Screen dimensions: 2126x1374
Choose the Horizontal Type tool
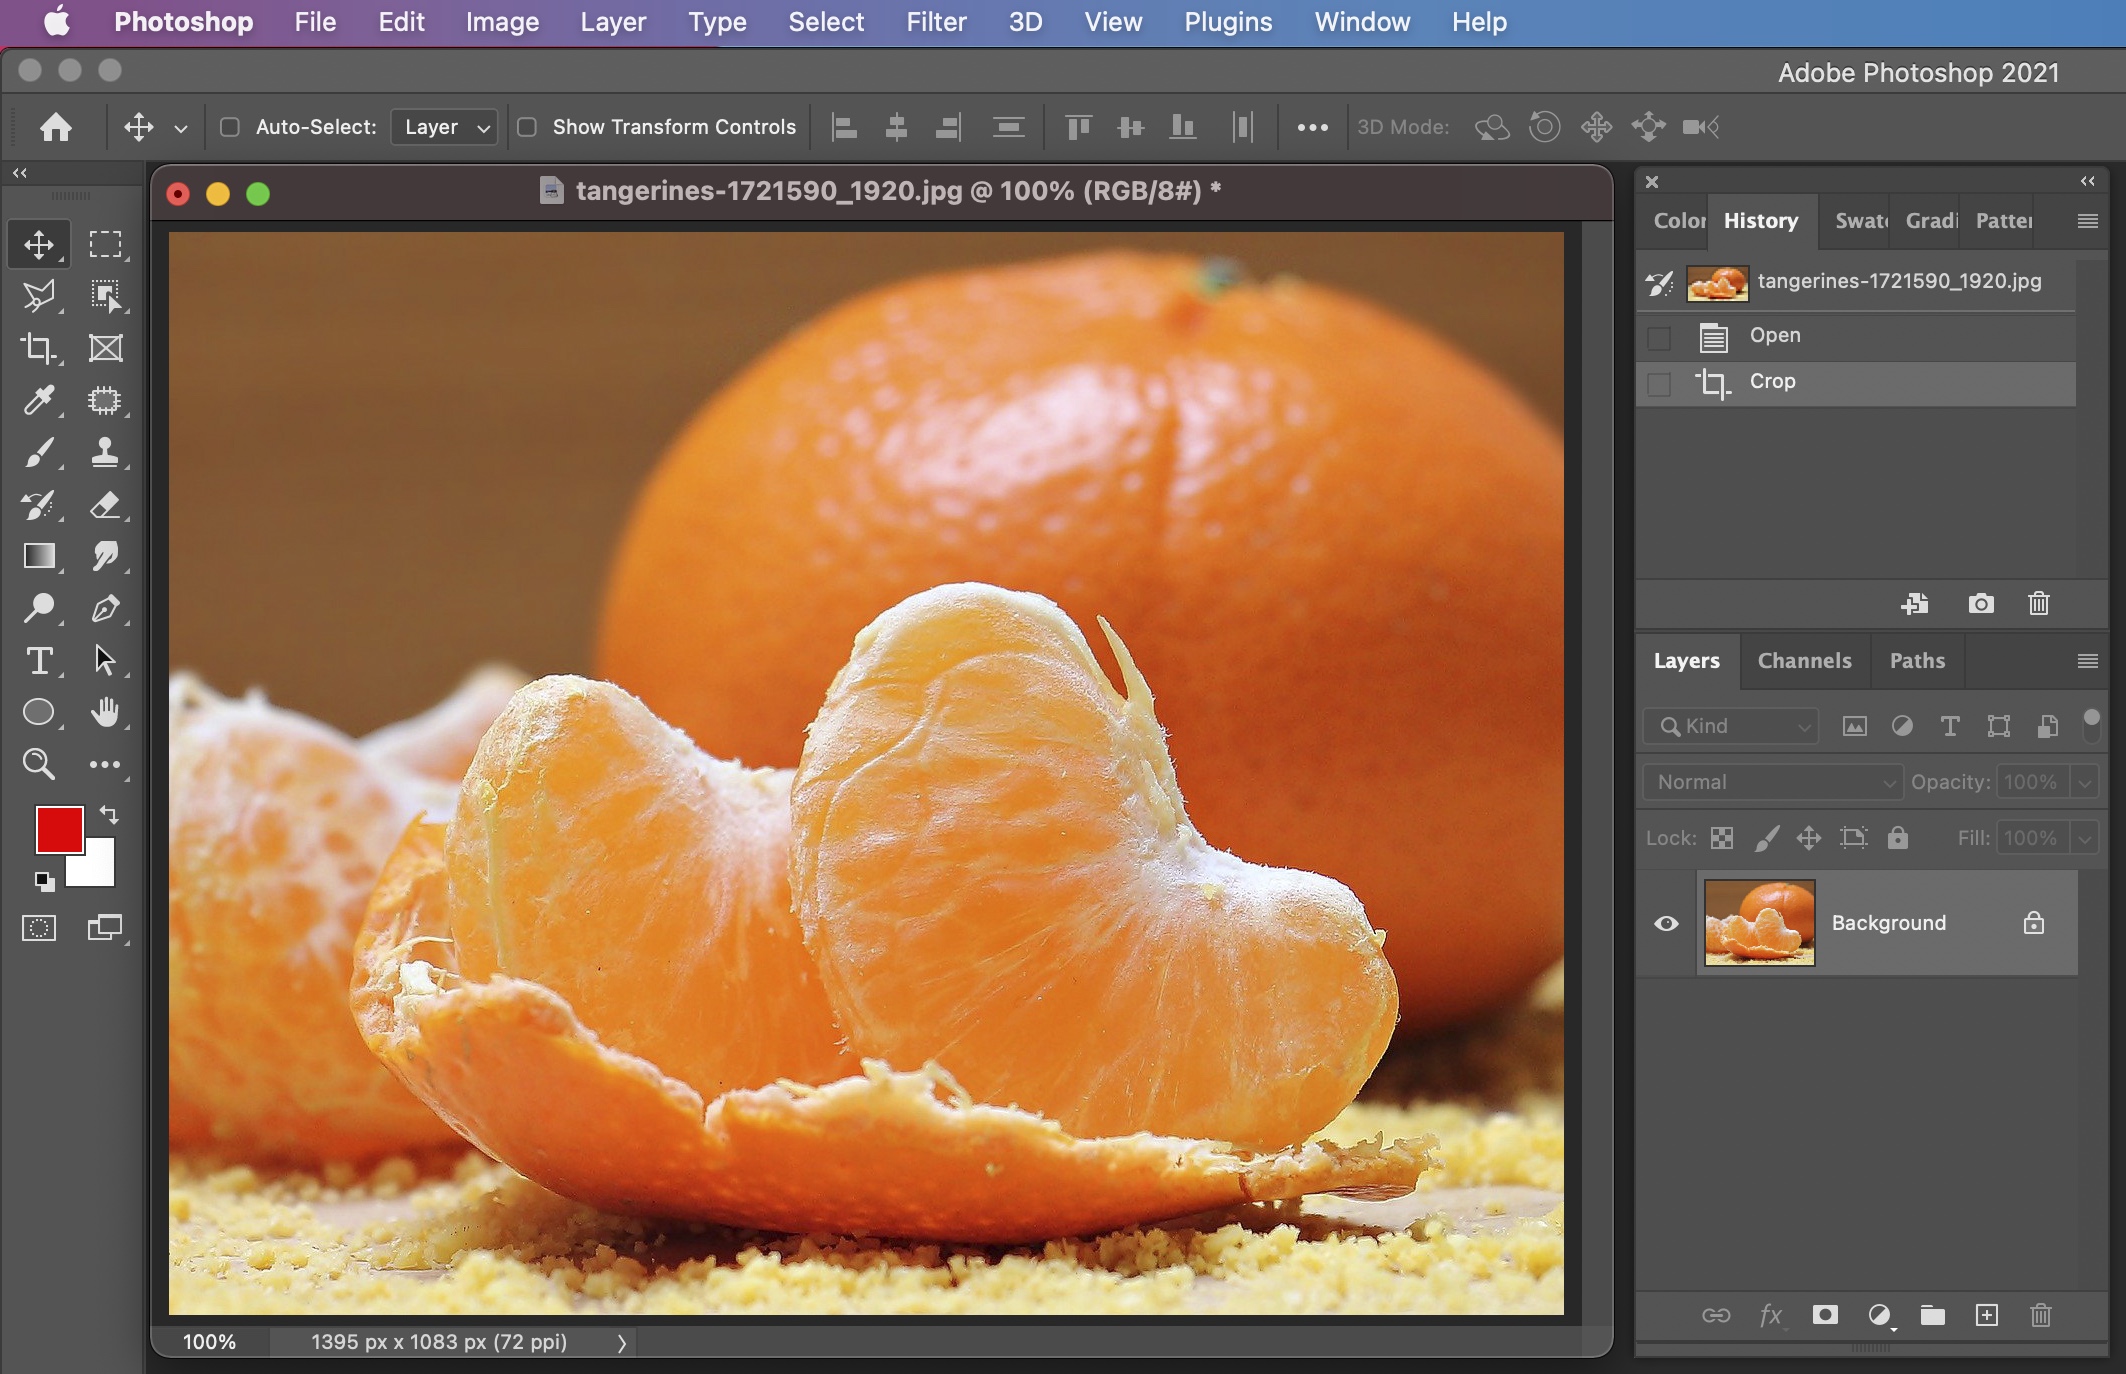(39, 660)
